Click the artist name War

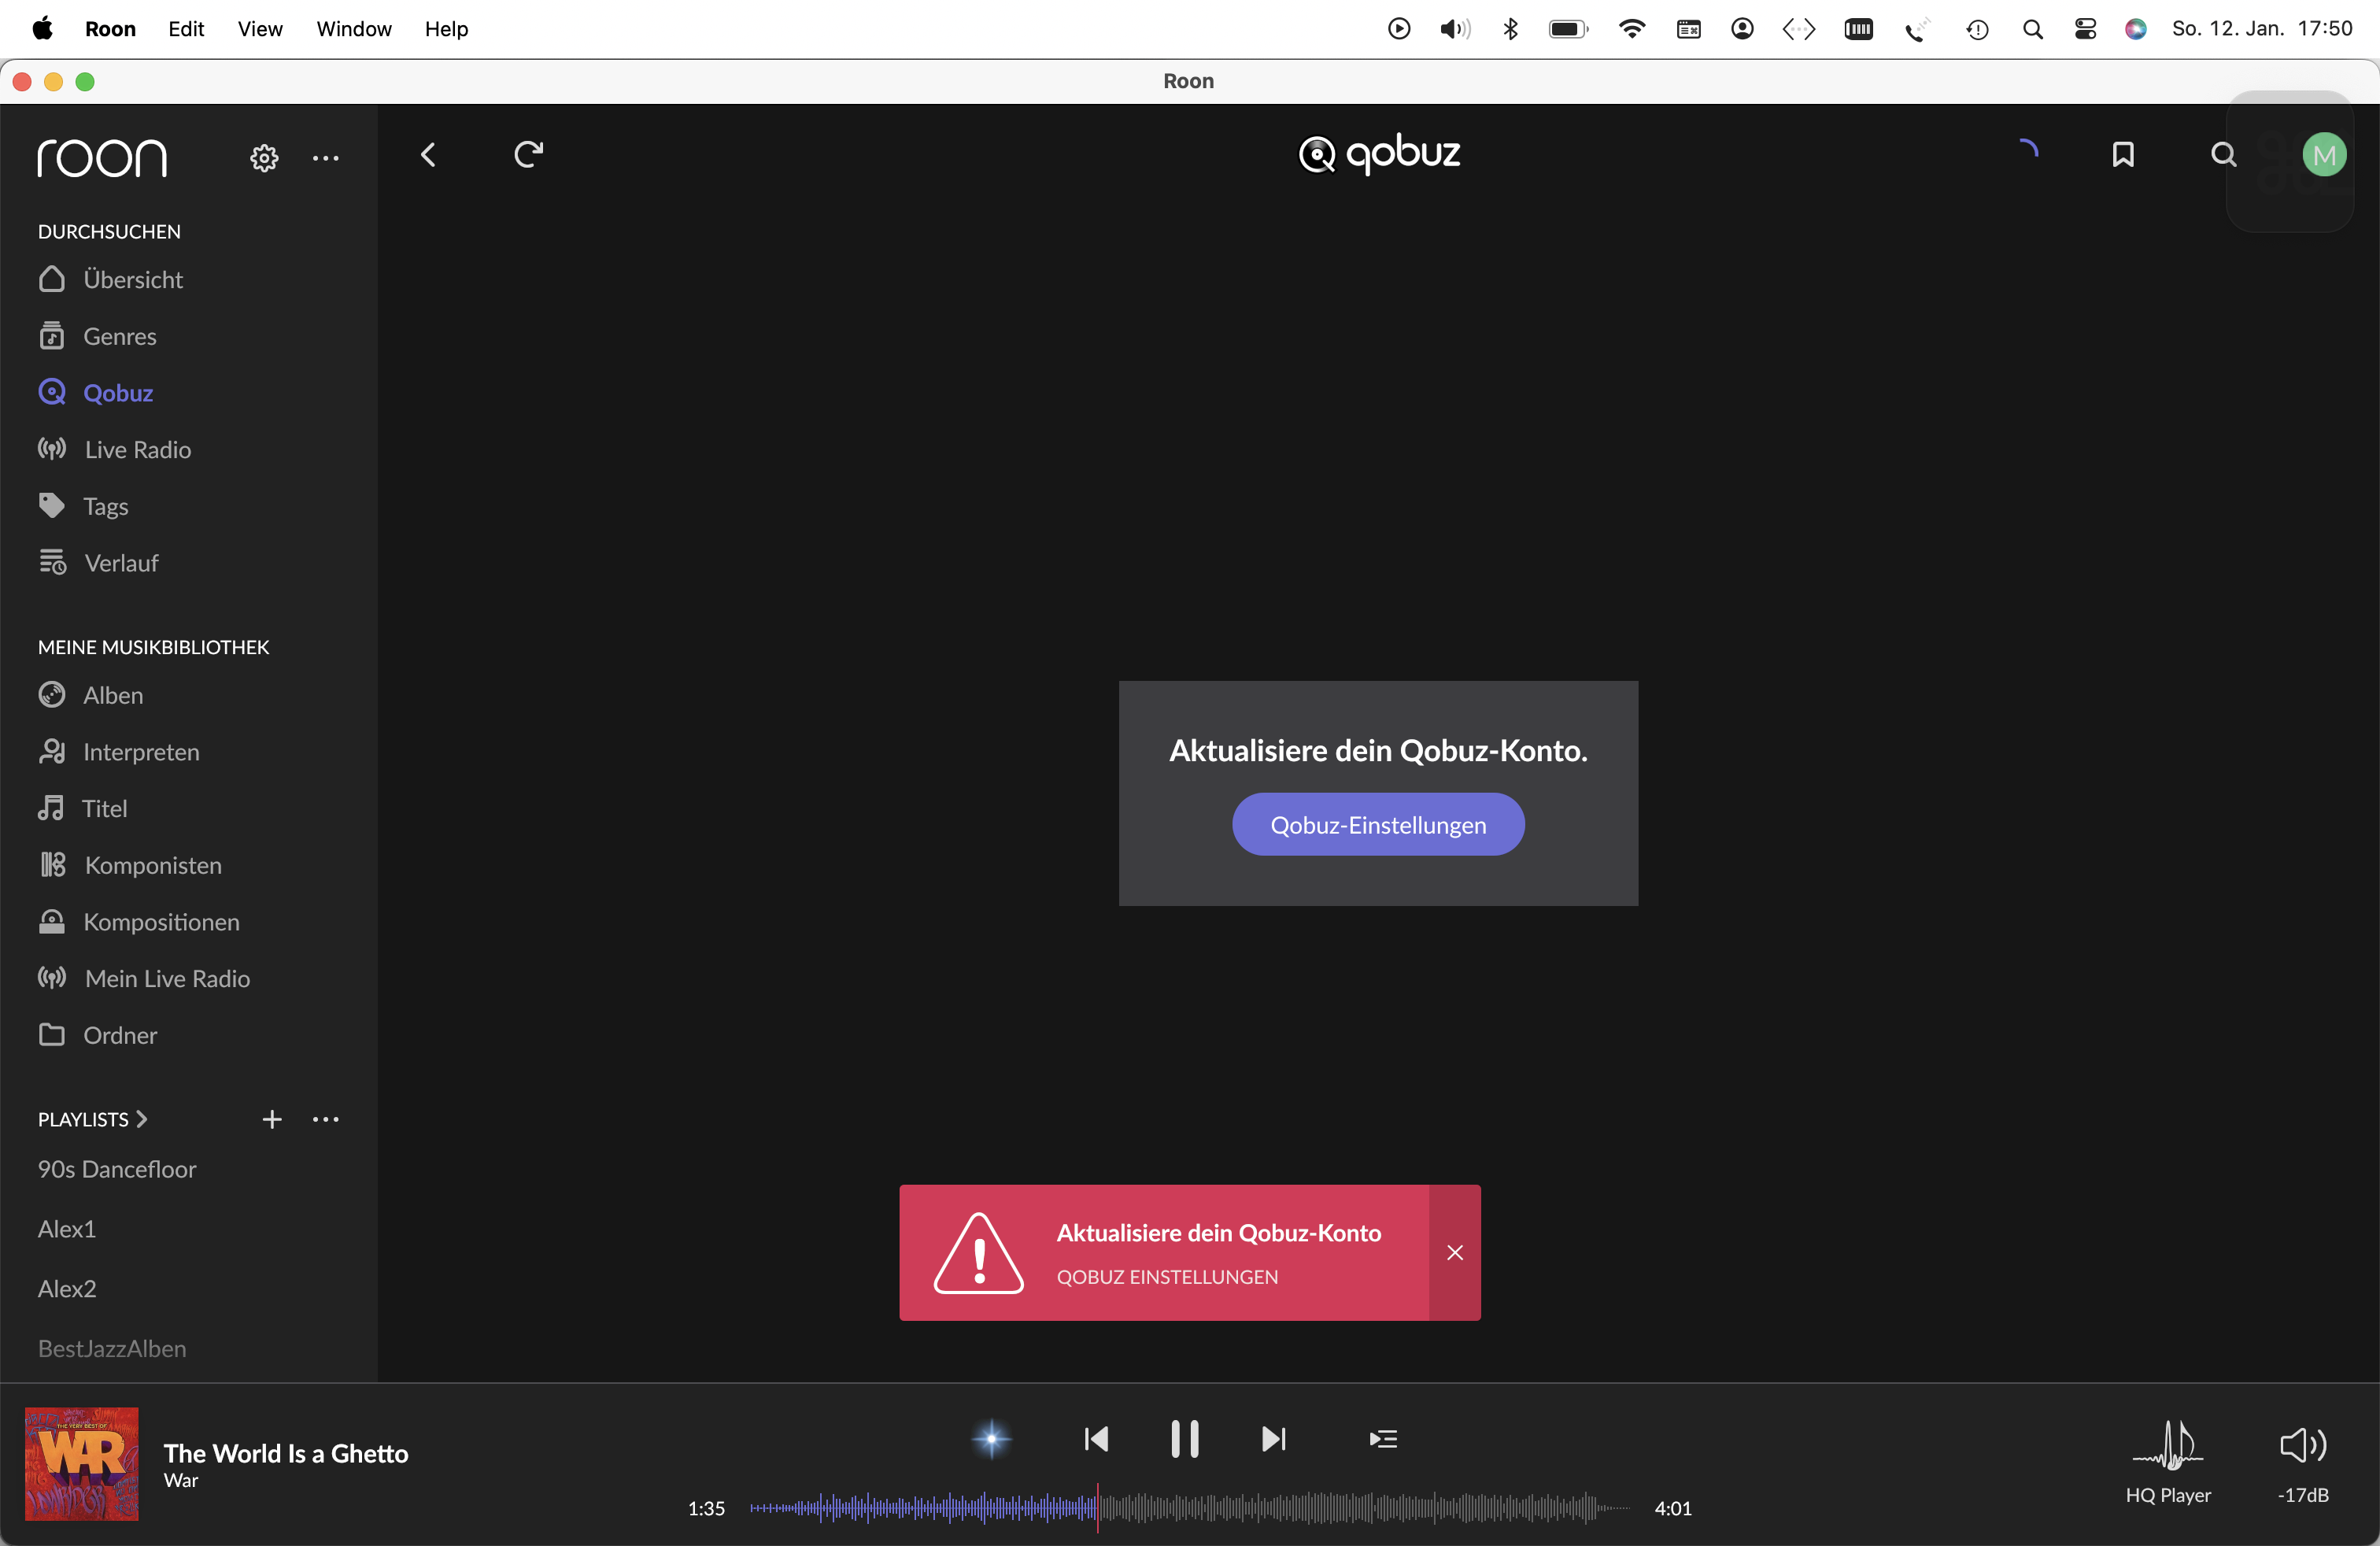(x=181, y=1480)
